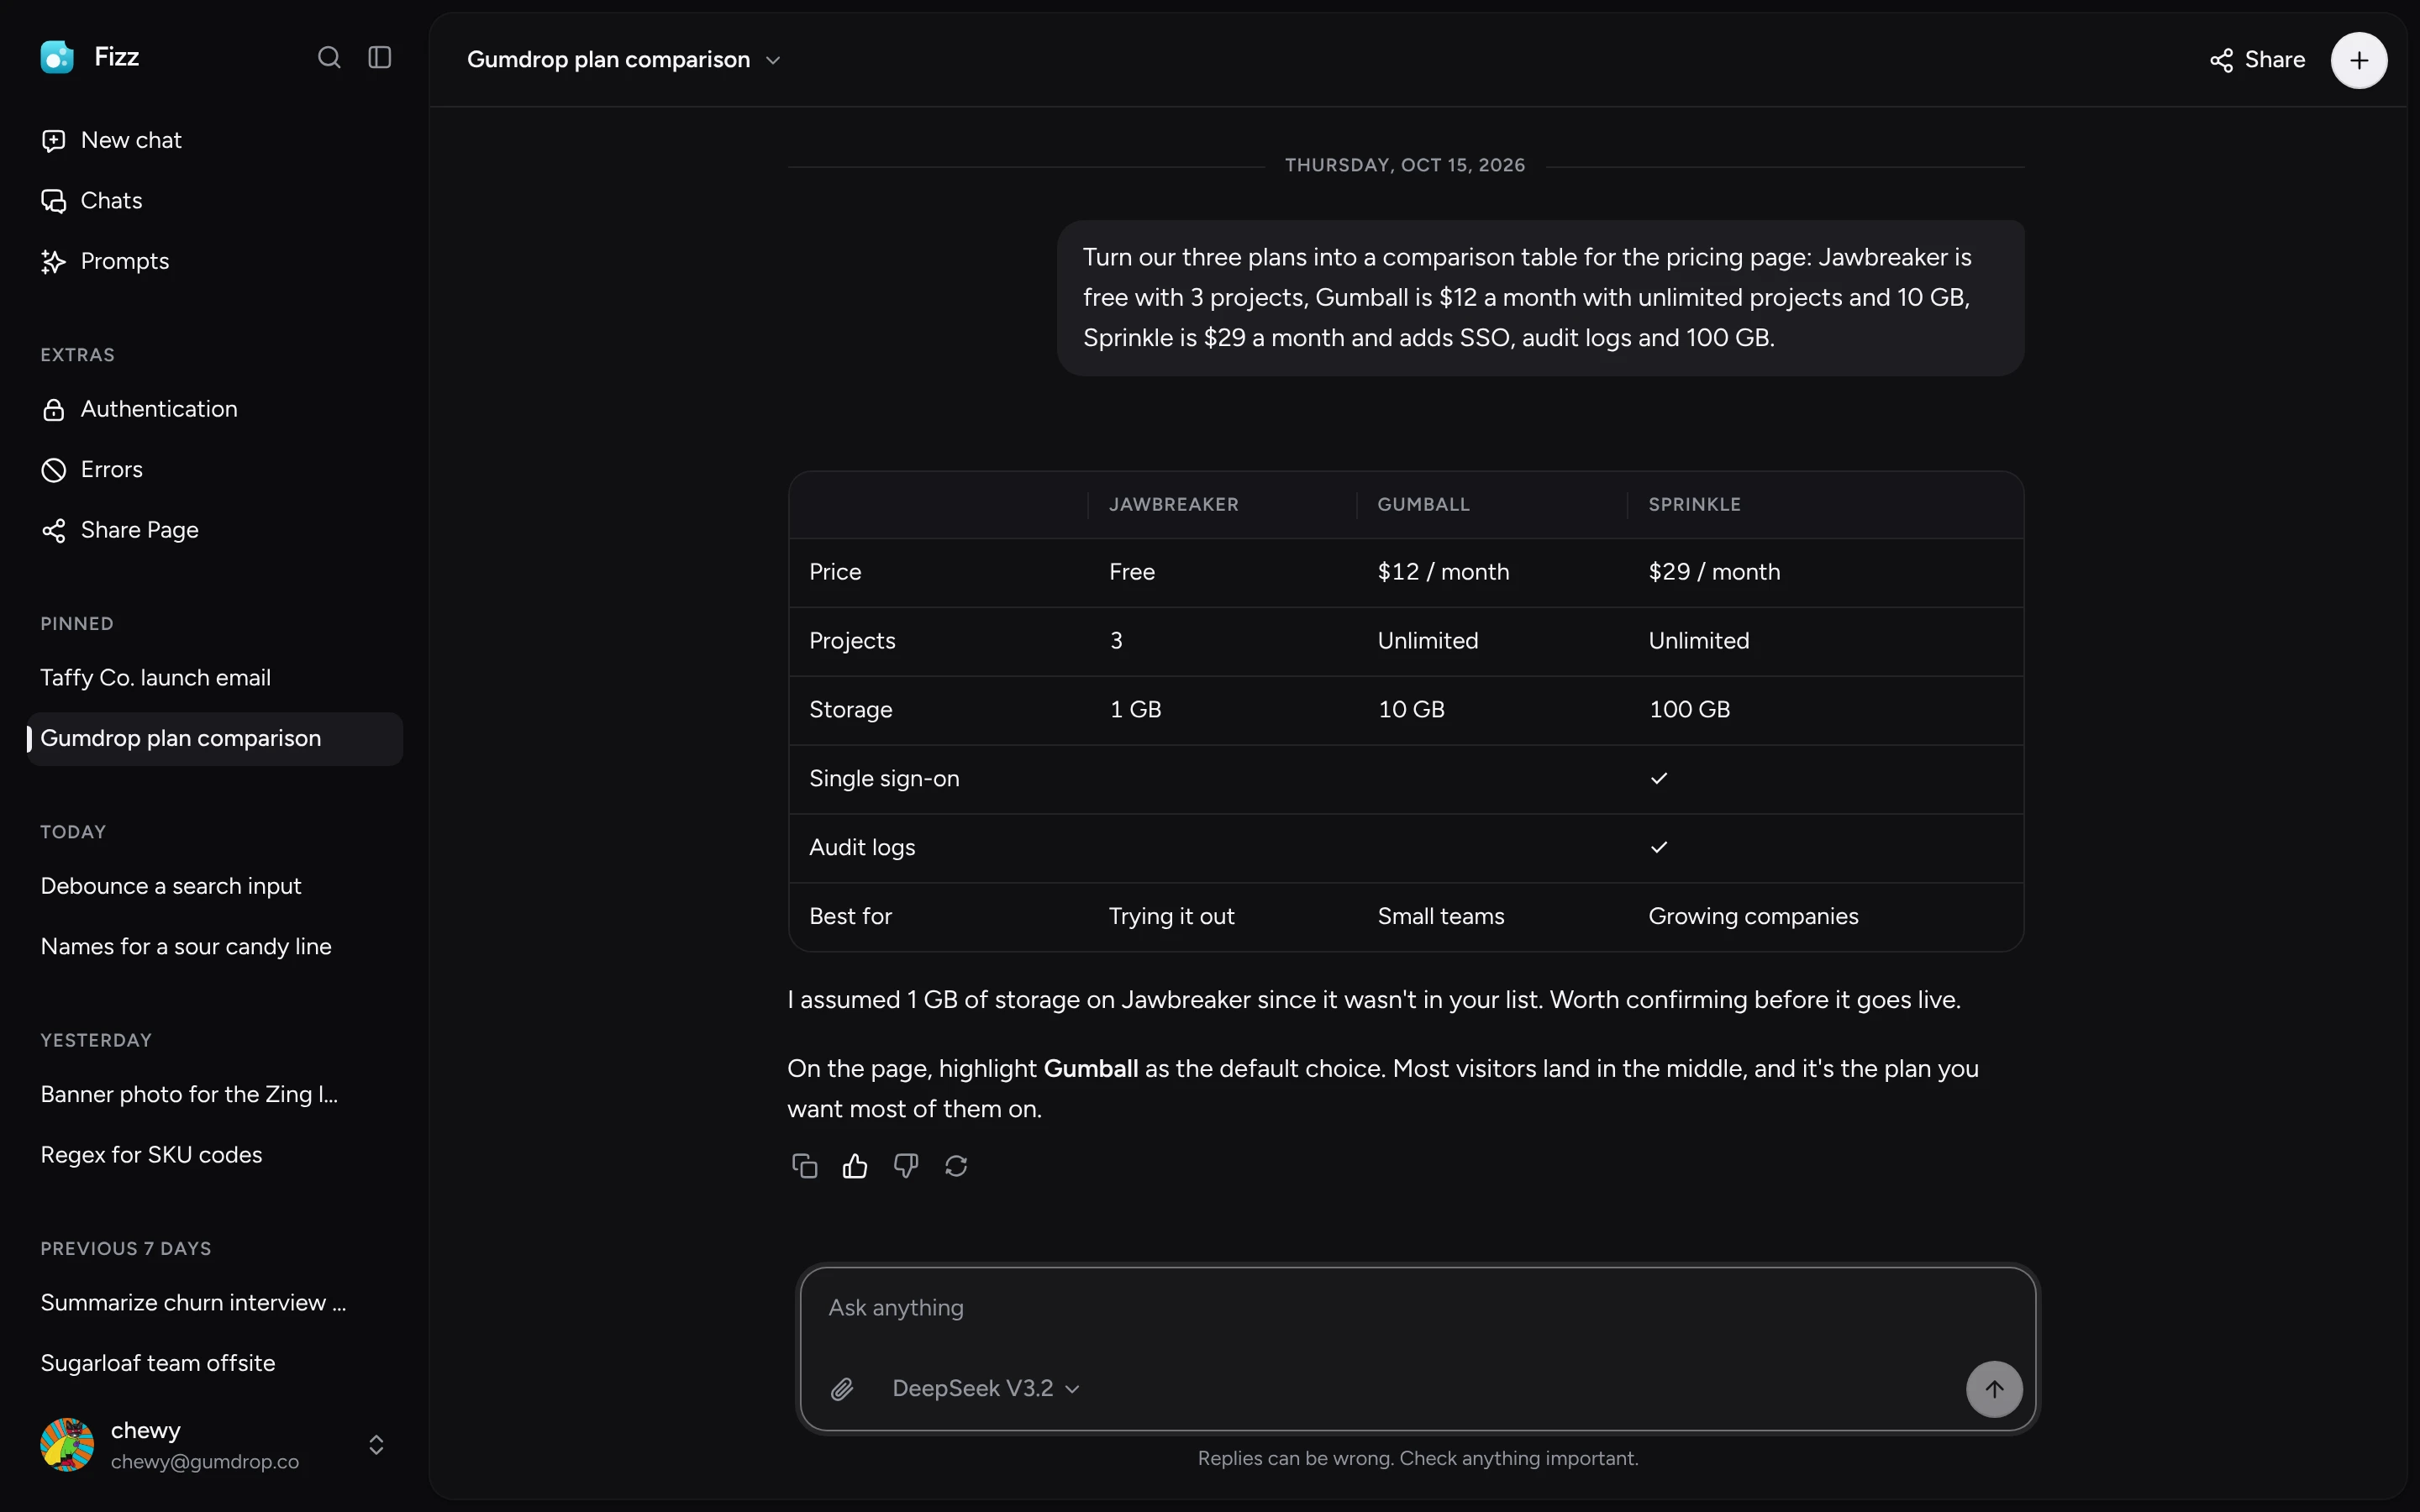Open pinned chat Taffy Co. launch email

tap(215, 678)
